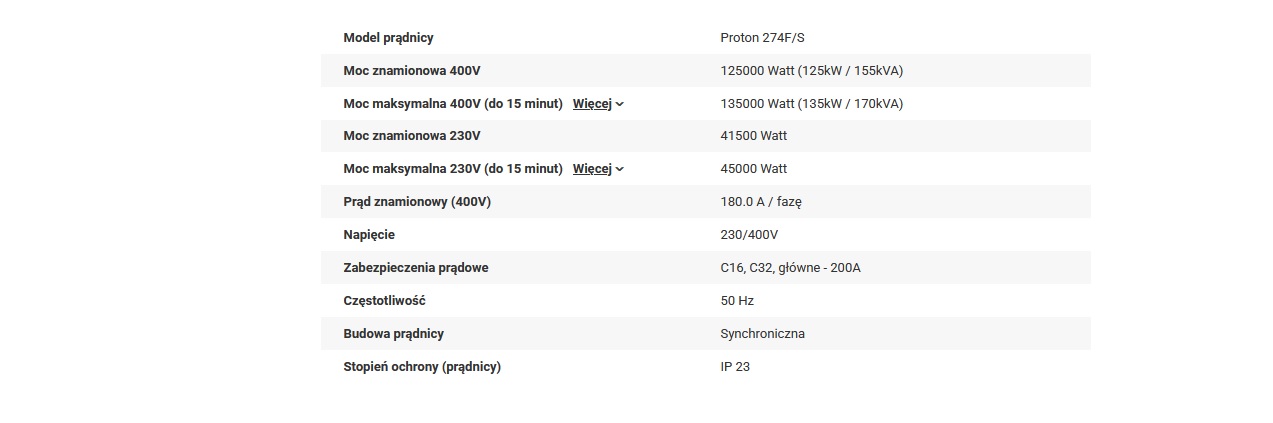Expand chevron arrow in the 230V maximum power row
The height and width of the screenshot is (423, 1273).
pos(620,169)
